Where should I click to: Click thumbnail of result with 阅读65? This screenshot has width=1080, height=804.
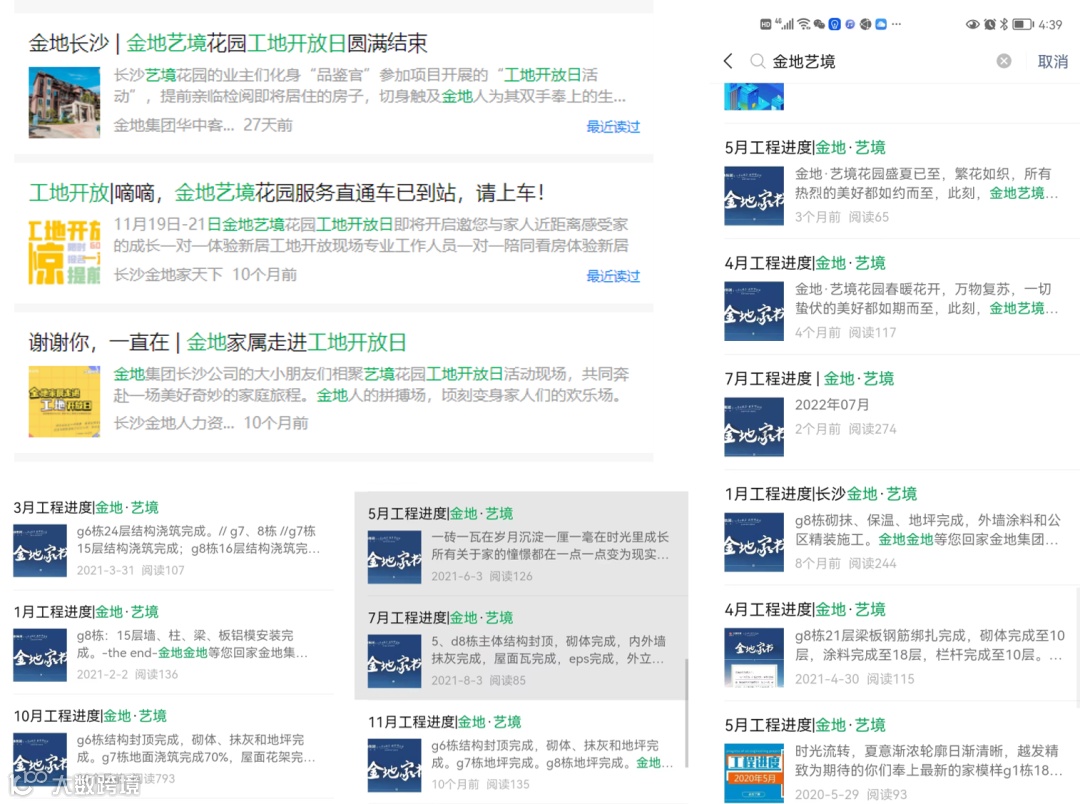pos(754,196)
